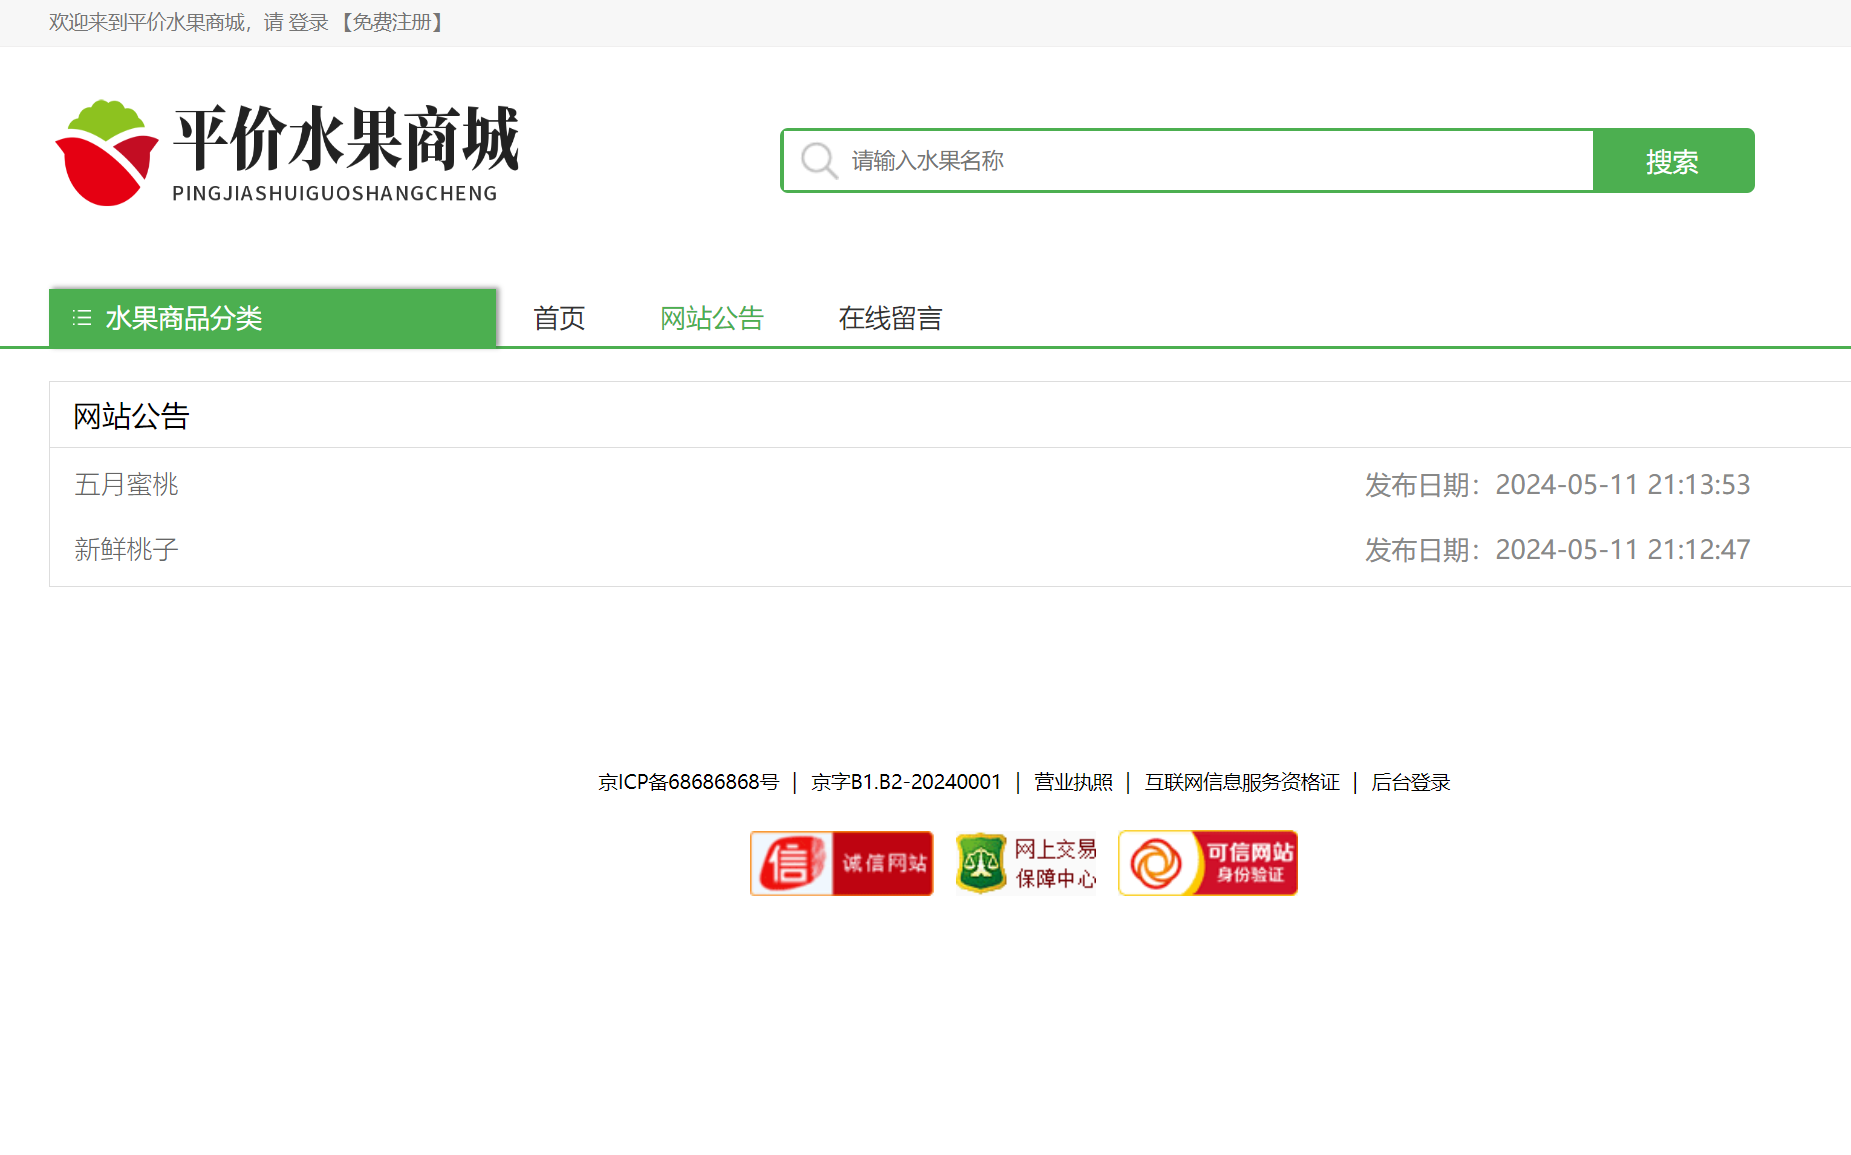Click the list icon beside 水果商品分类
The image size is (1851, 1155).
[79, 318]
